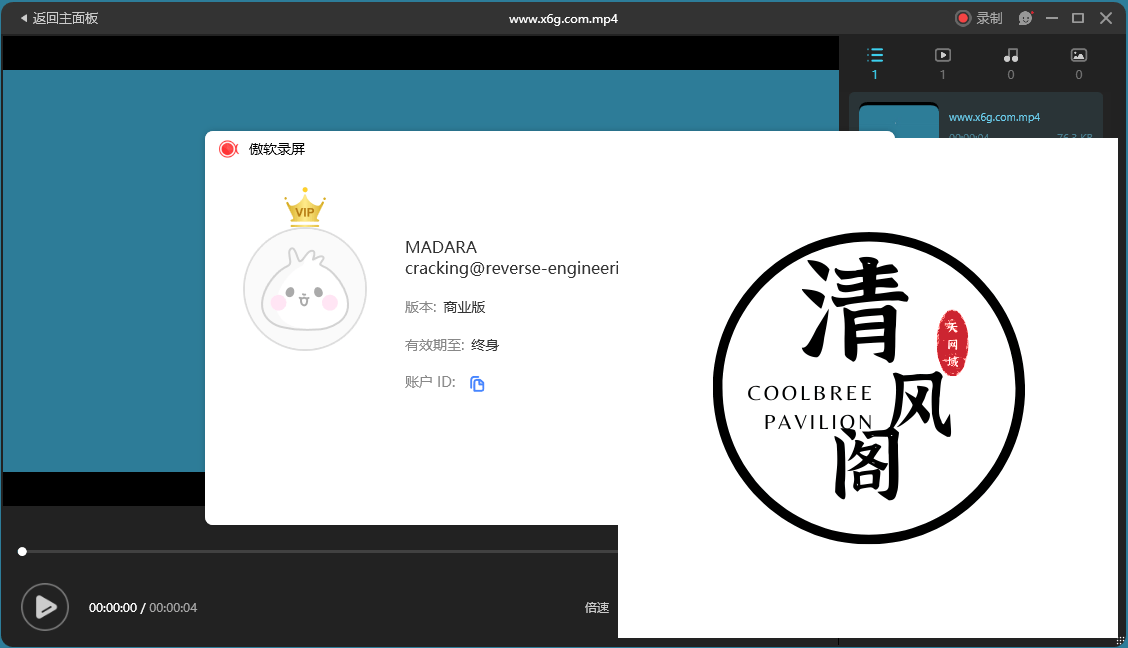Open the www.x6g.com.mp4 video thumbnail
1128x648 pixels.
pyautogui.click(x=899, y=121)
